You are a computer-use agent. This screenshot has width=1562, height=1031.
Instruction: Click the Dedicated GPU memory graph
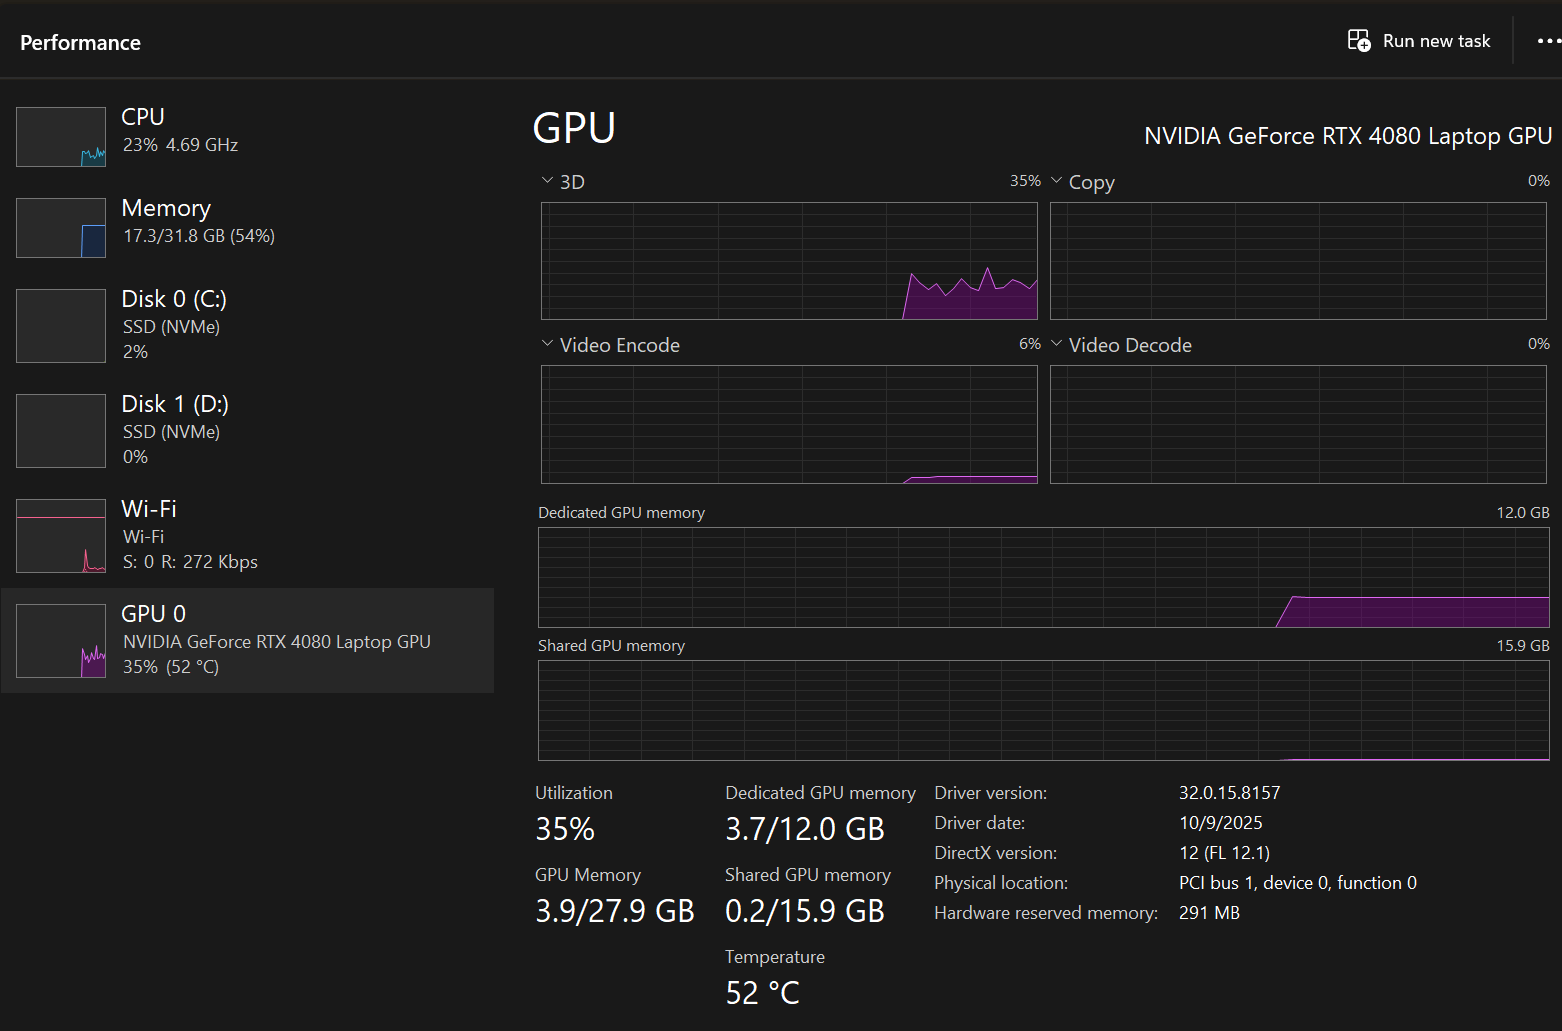coord(1043,577)
